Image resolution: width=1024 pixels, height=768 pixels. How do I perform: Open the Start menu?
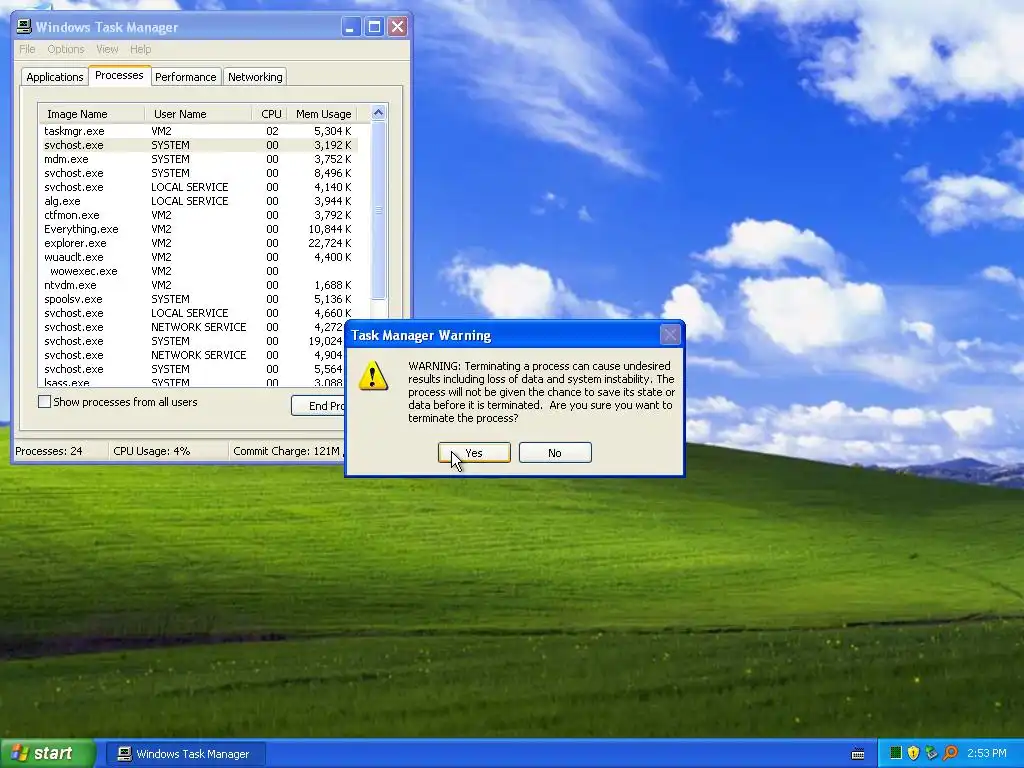tap(47, 753)
